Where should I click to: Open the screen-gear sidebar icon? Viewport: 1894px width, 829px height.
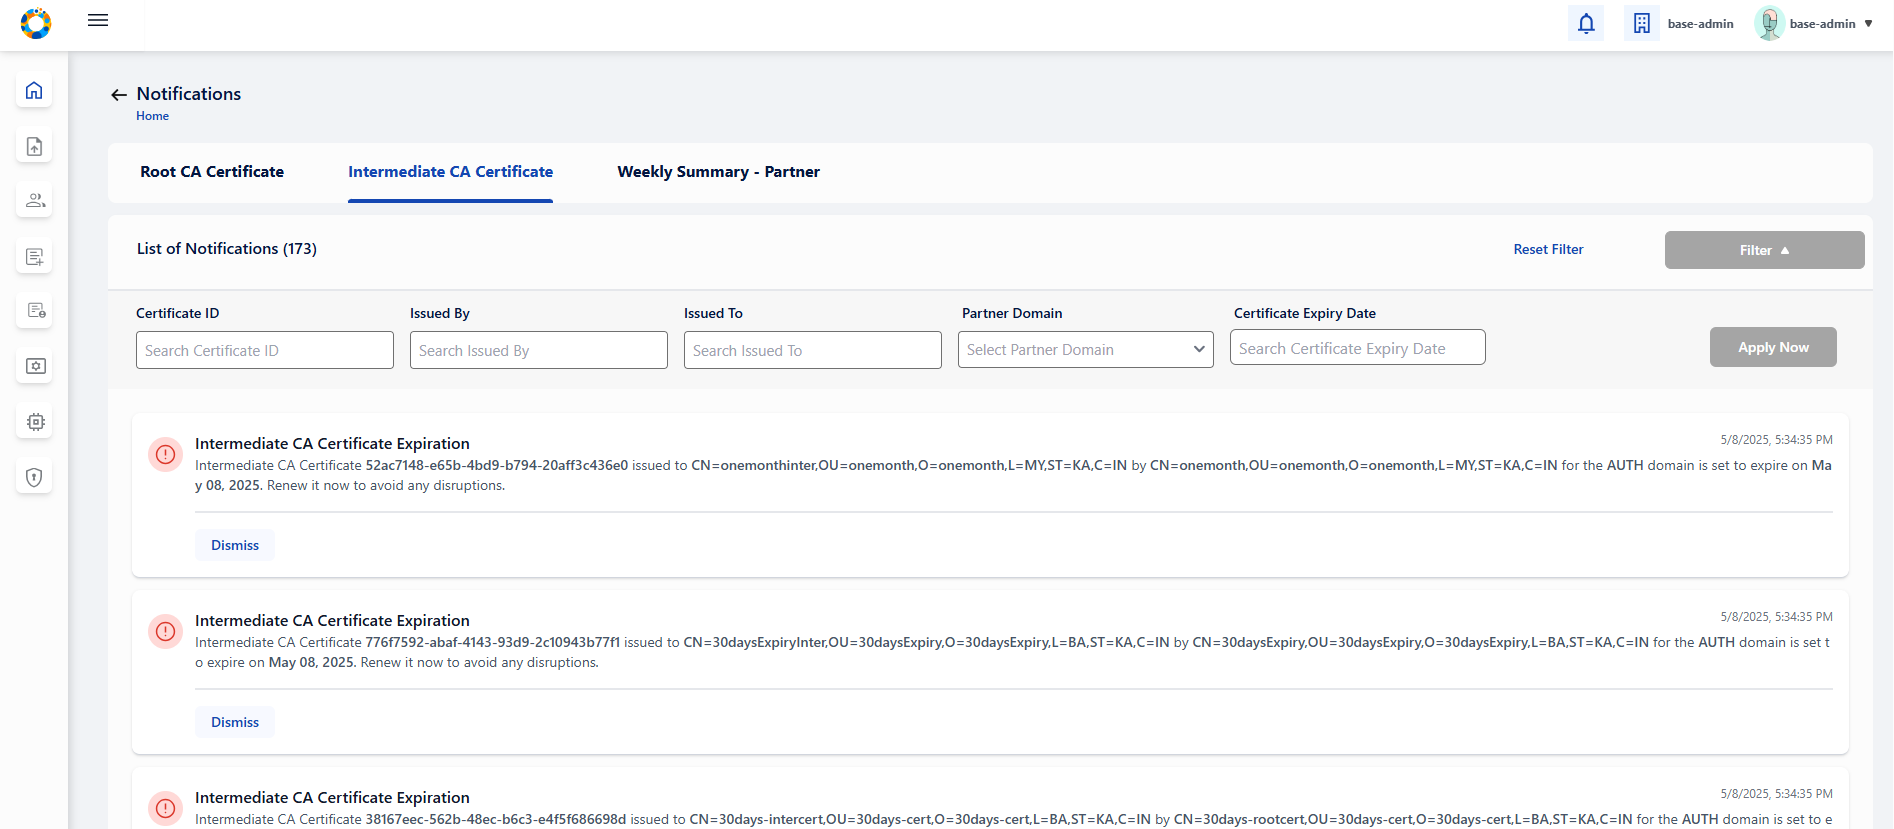(34, 366)
